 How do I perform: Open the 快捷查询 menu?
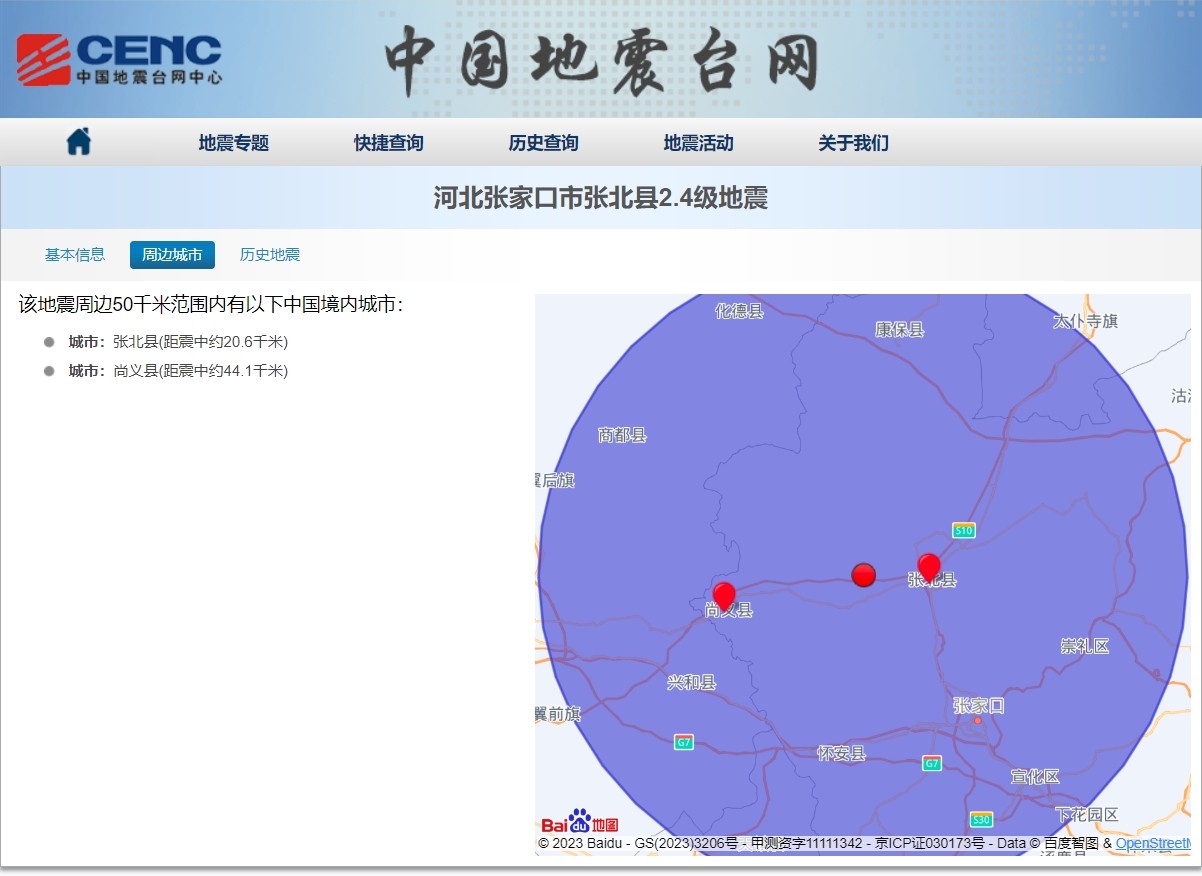click(389, 143)
